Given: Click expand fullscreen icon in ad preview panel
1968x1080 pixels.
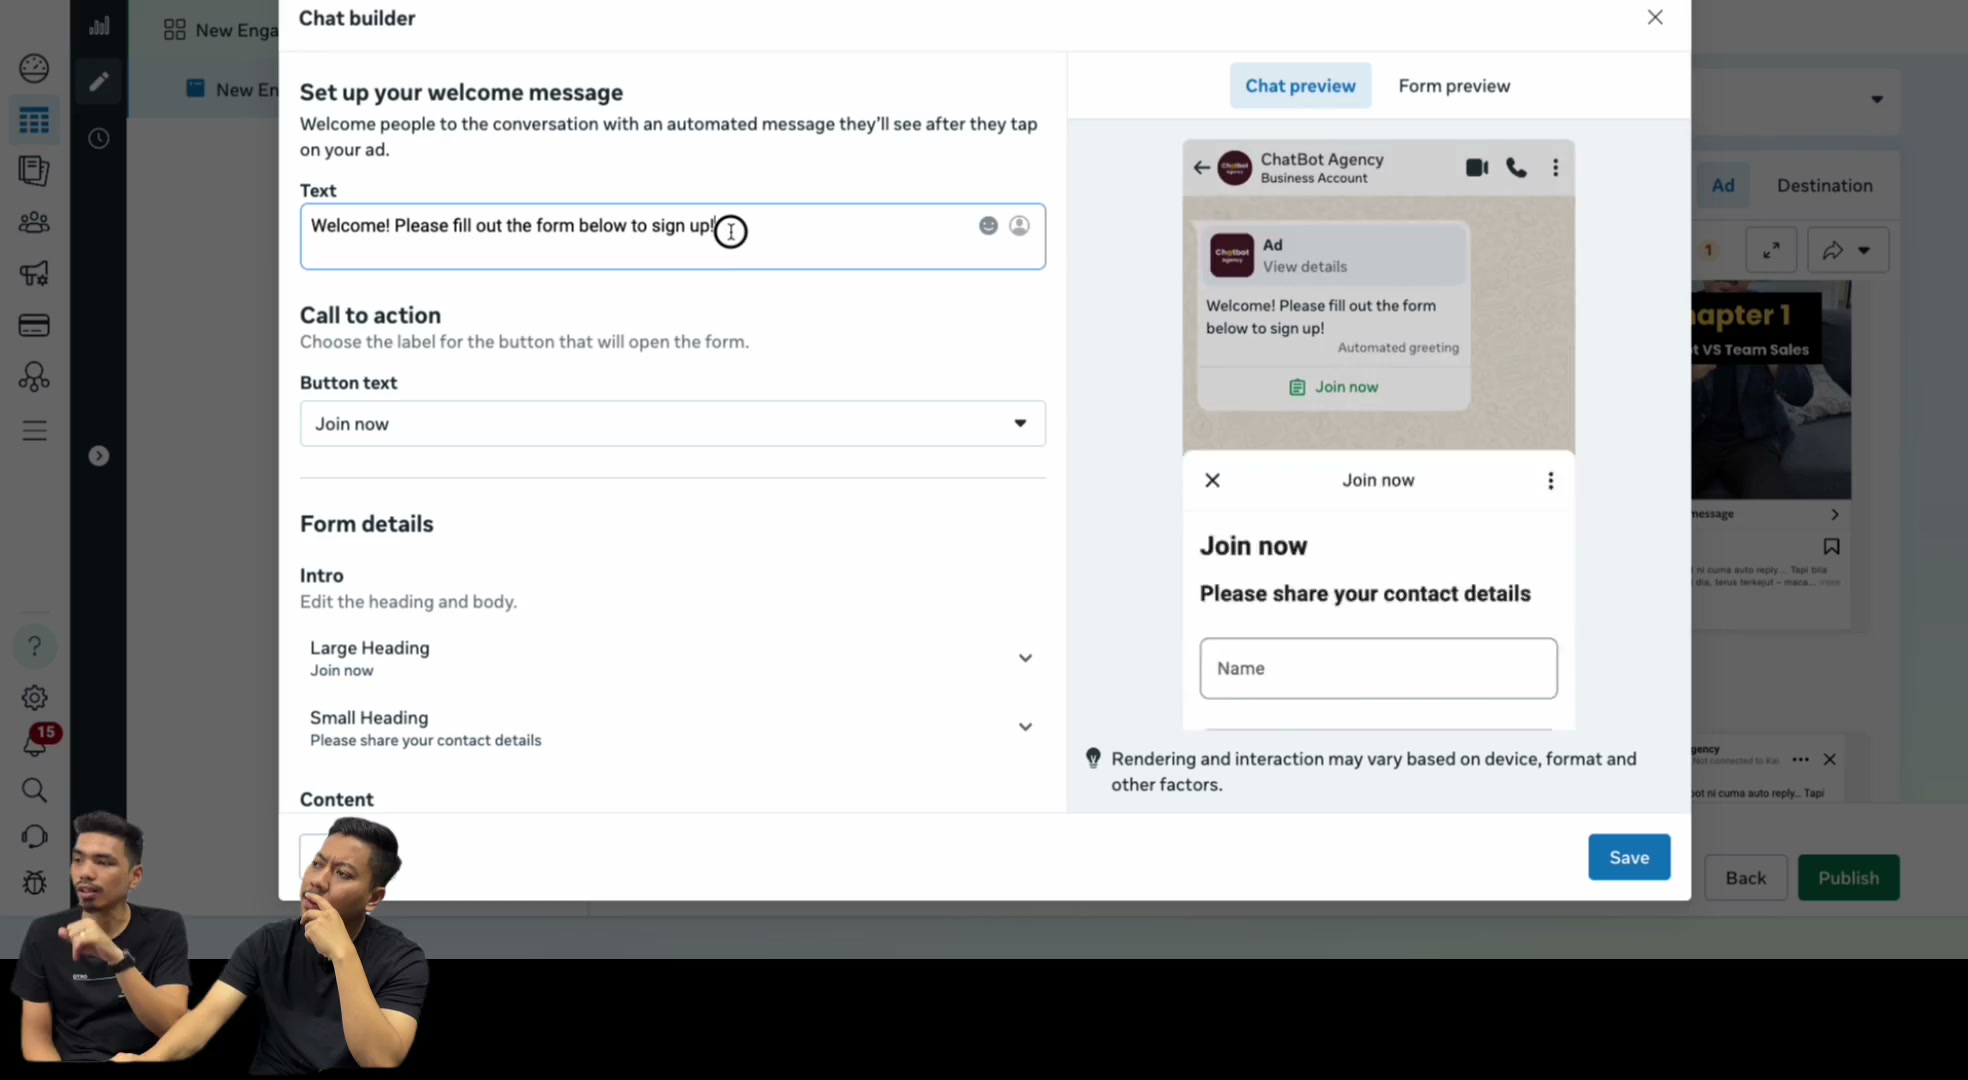Looking at the screenshot, I should (x=1771, y=250).
